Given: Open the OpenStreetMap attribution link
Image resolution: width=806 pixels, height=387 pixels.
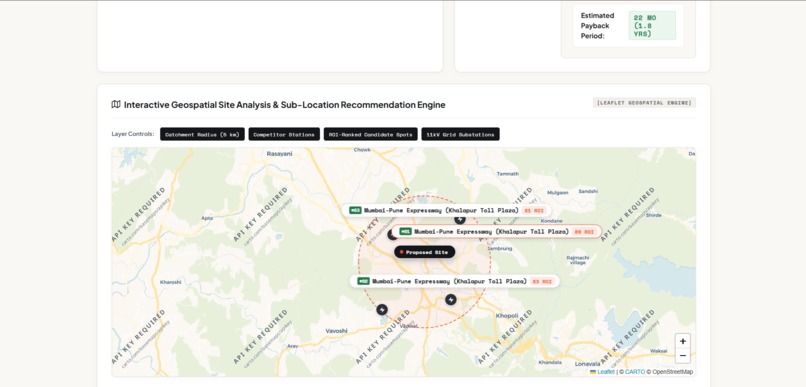Looking at the screenshot, I should tap(672, 372).
